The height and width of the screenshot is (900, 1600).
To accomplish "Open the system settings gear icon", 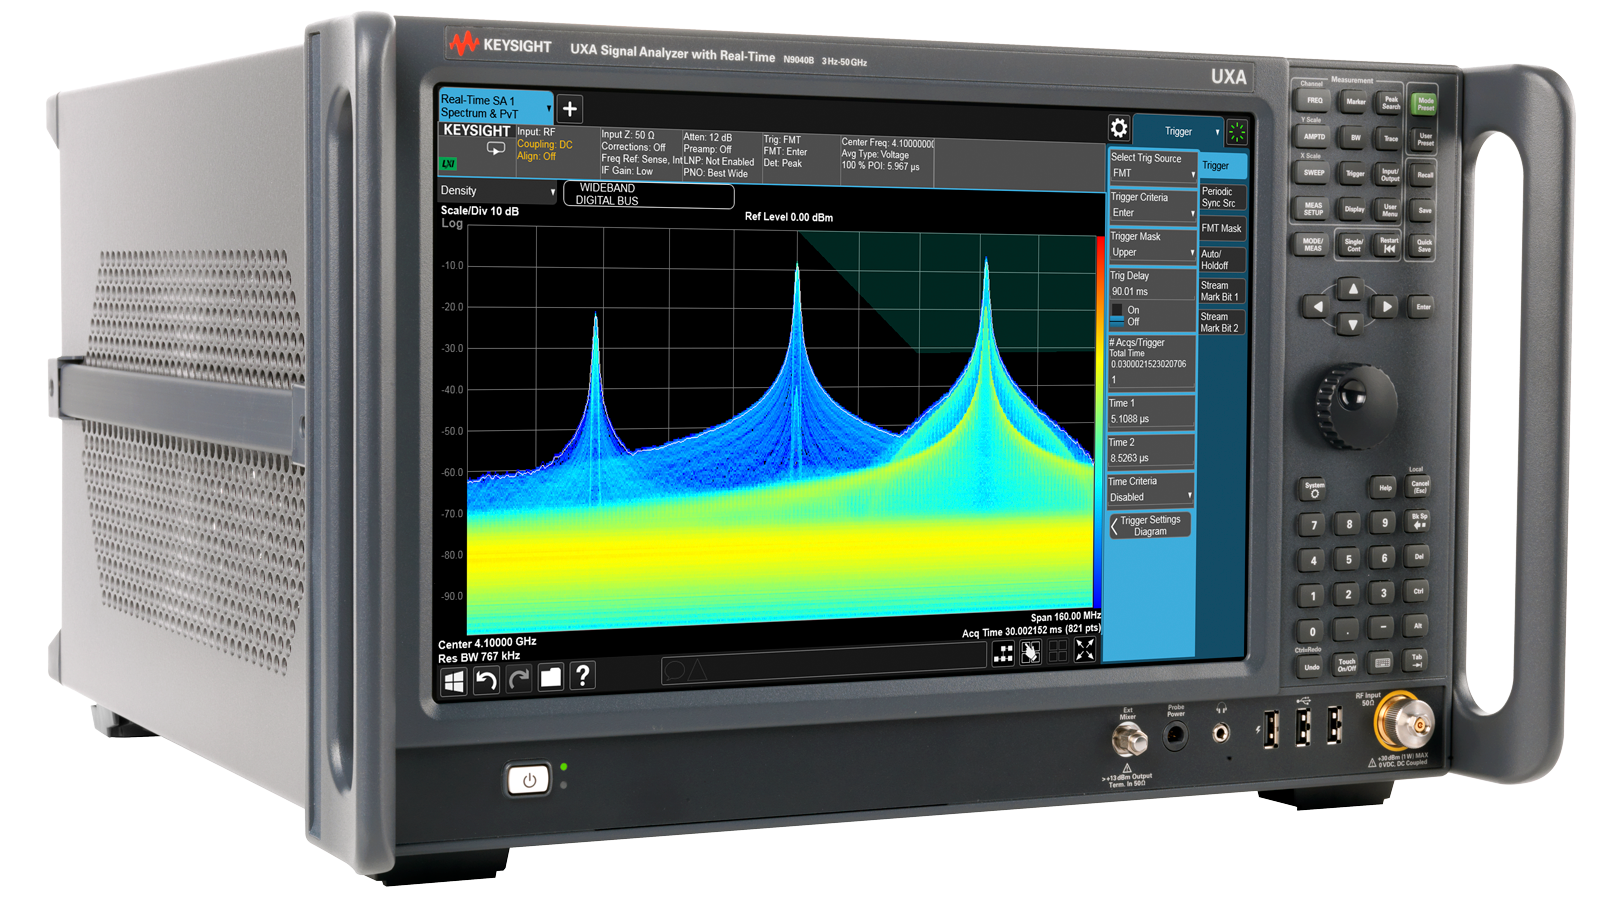I will click(x=1118, y=129).
